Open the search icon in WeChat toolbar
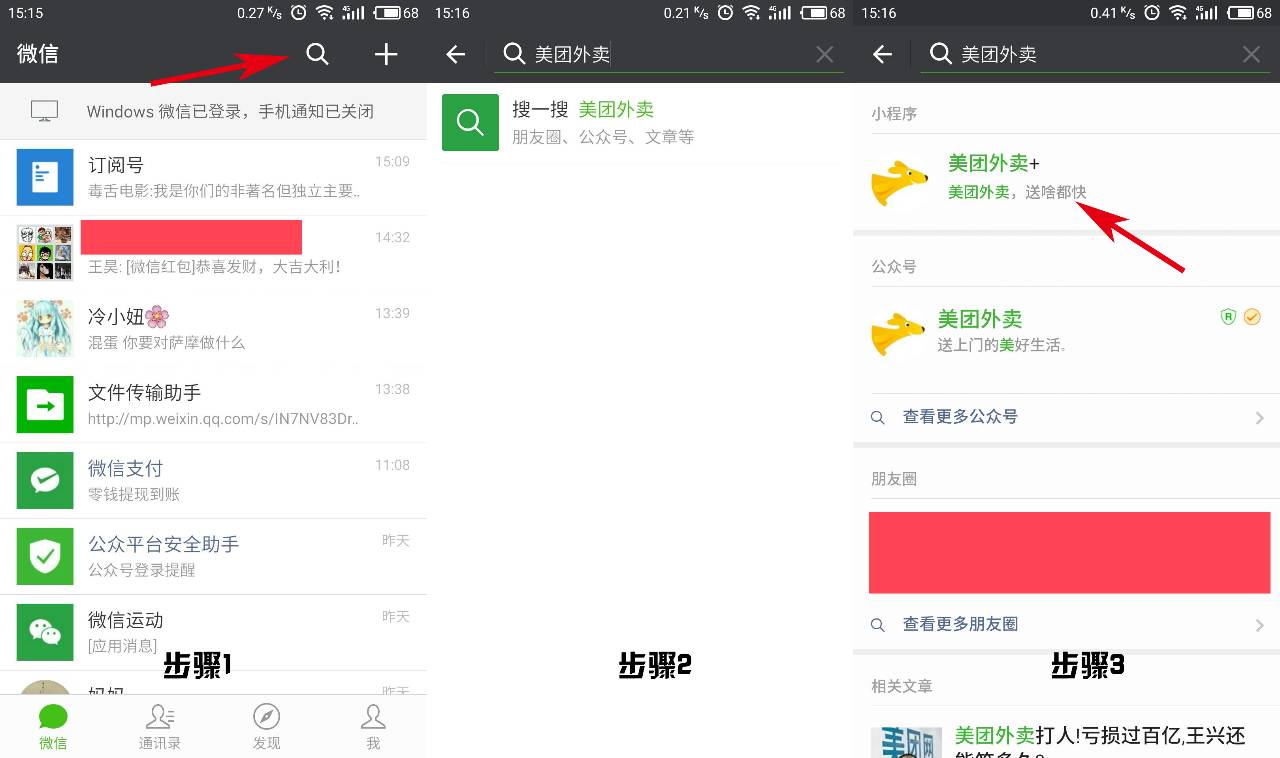Viewport: 1280px width, 758px height. [x=317, y=54]
